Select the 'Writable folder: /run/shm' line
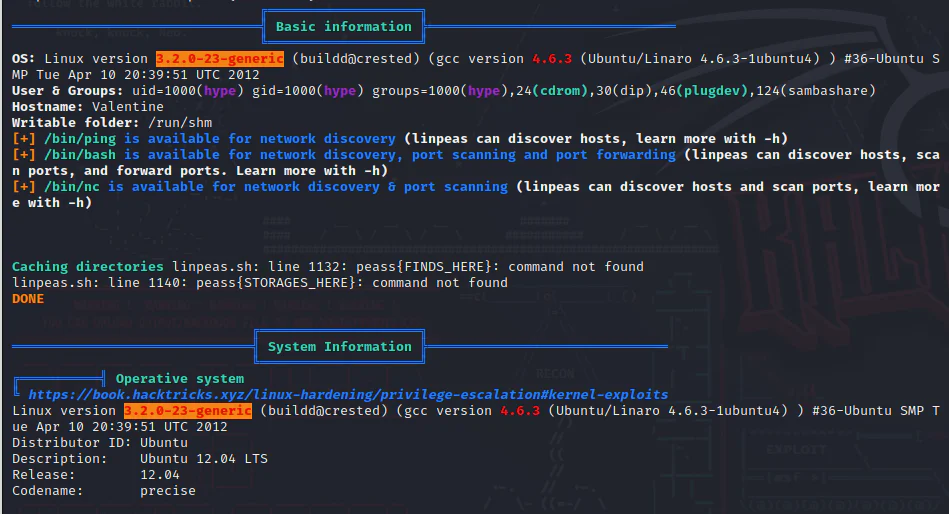Image resolution: width=949 pixels, height=514 pixels. point(112,122)
